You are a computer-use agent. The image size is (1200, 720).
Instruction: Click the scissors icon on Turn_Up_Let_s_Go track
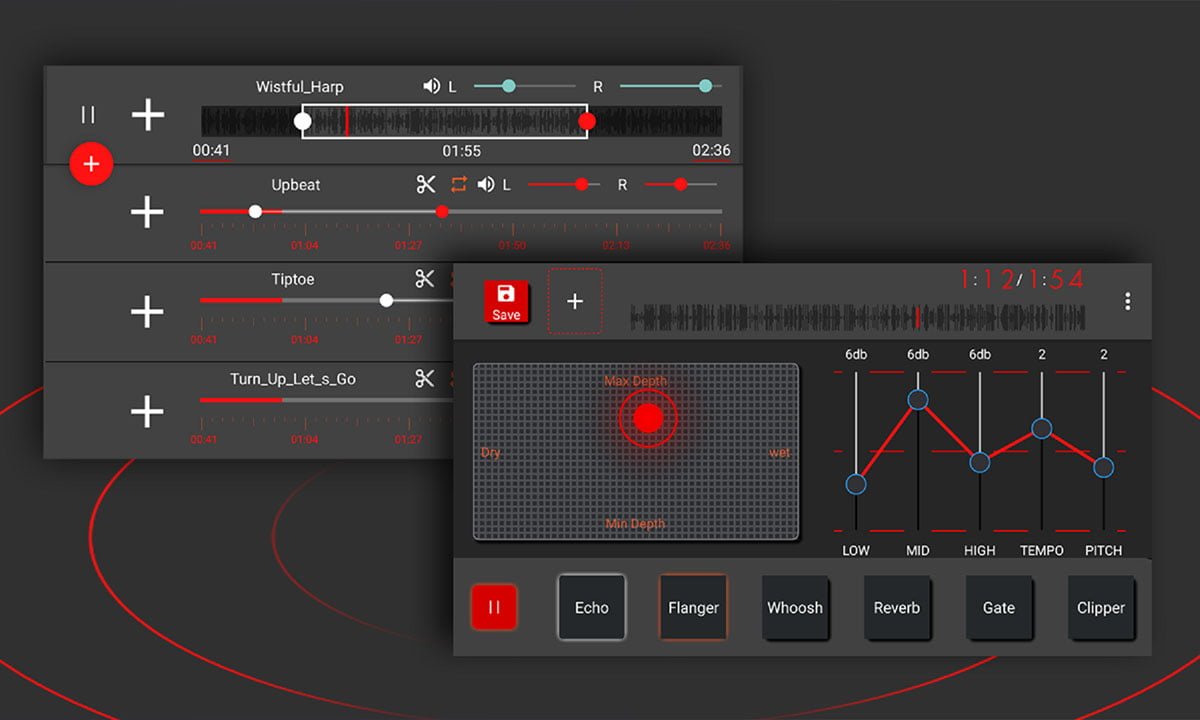coord(426,378)
